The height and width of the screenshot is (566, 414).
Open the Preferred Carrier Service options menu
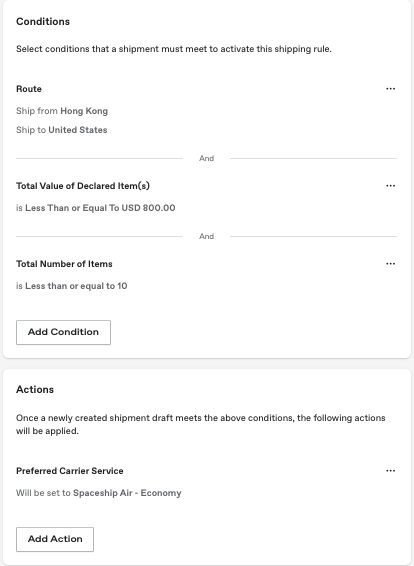pyautogui.click(x=391, y=471)
